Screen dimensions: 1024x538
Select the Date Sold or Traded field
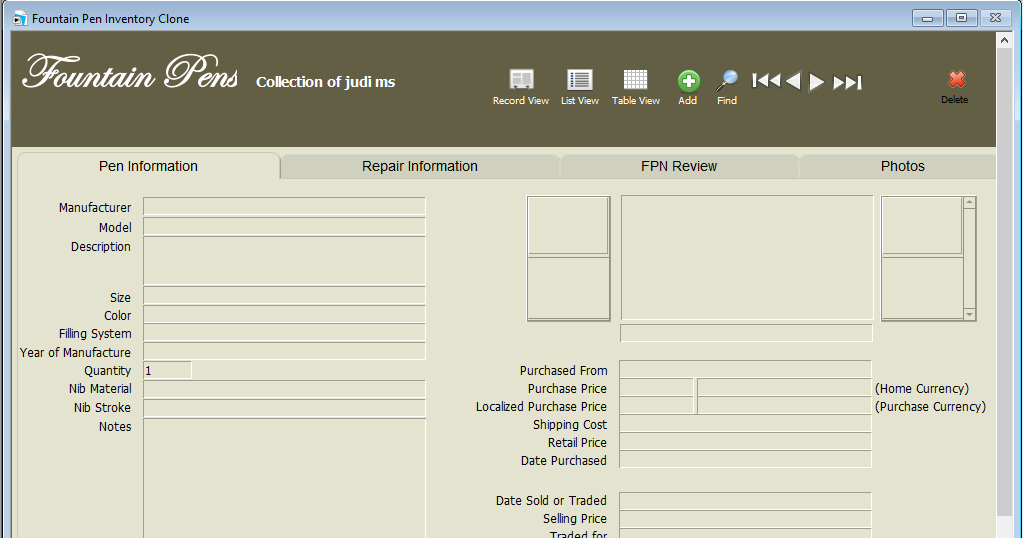[x=745, y=501]
